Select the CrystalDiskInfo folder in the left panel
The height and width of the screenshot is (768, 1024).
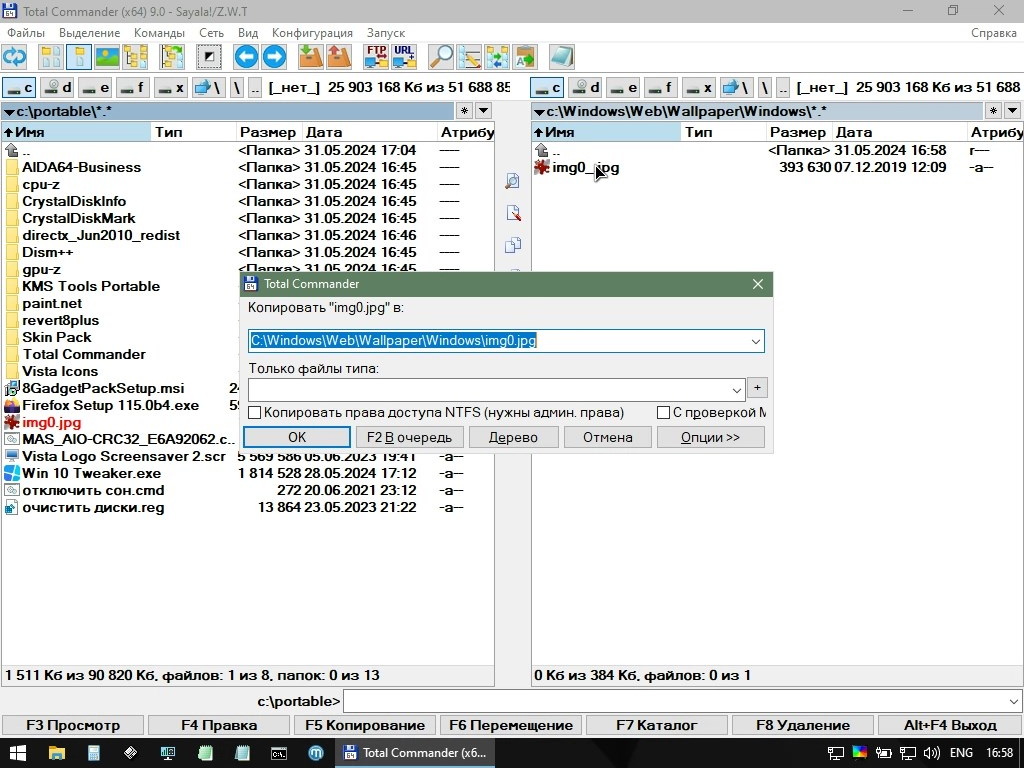[x=74, y=202]
